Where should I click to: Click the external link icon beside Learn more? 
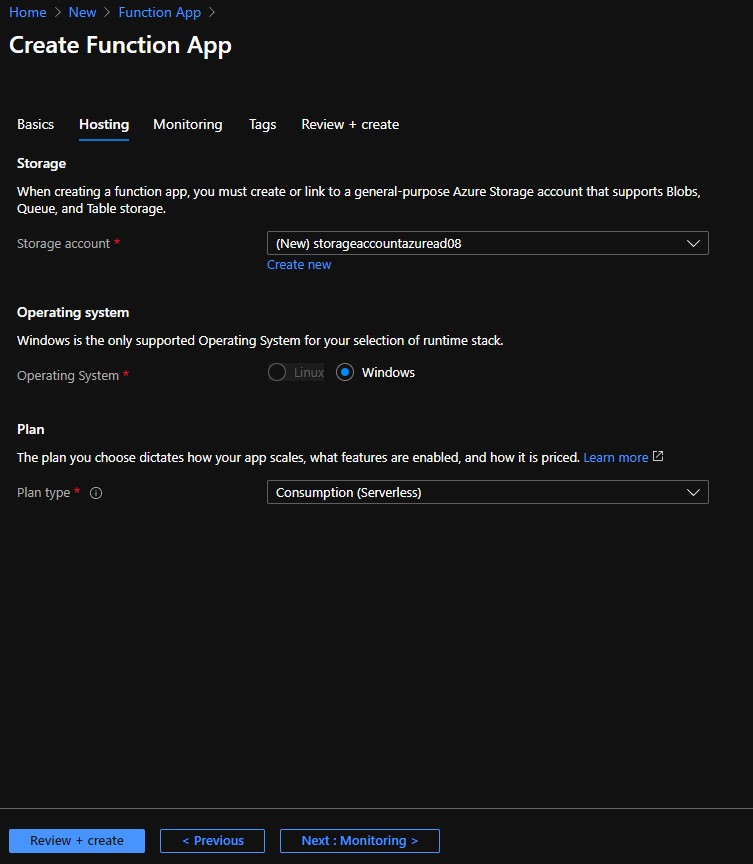658,456
